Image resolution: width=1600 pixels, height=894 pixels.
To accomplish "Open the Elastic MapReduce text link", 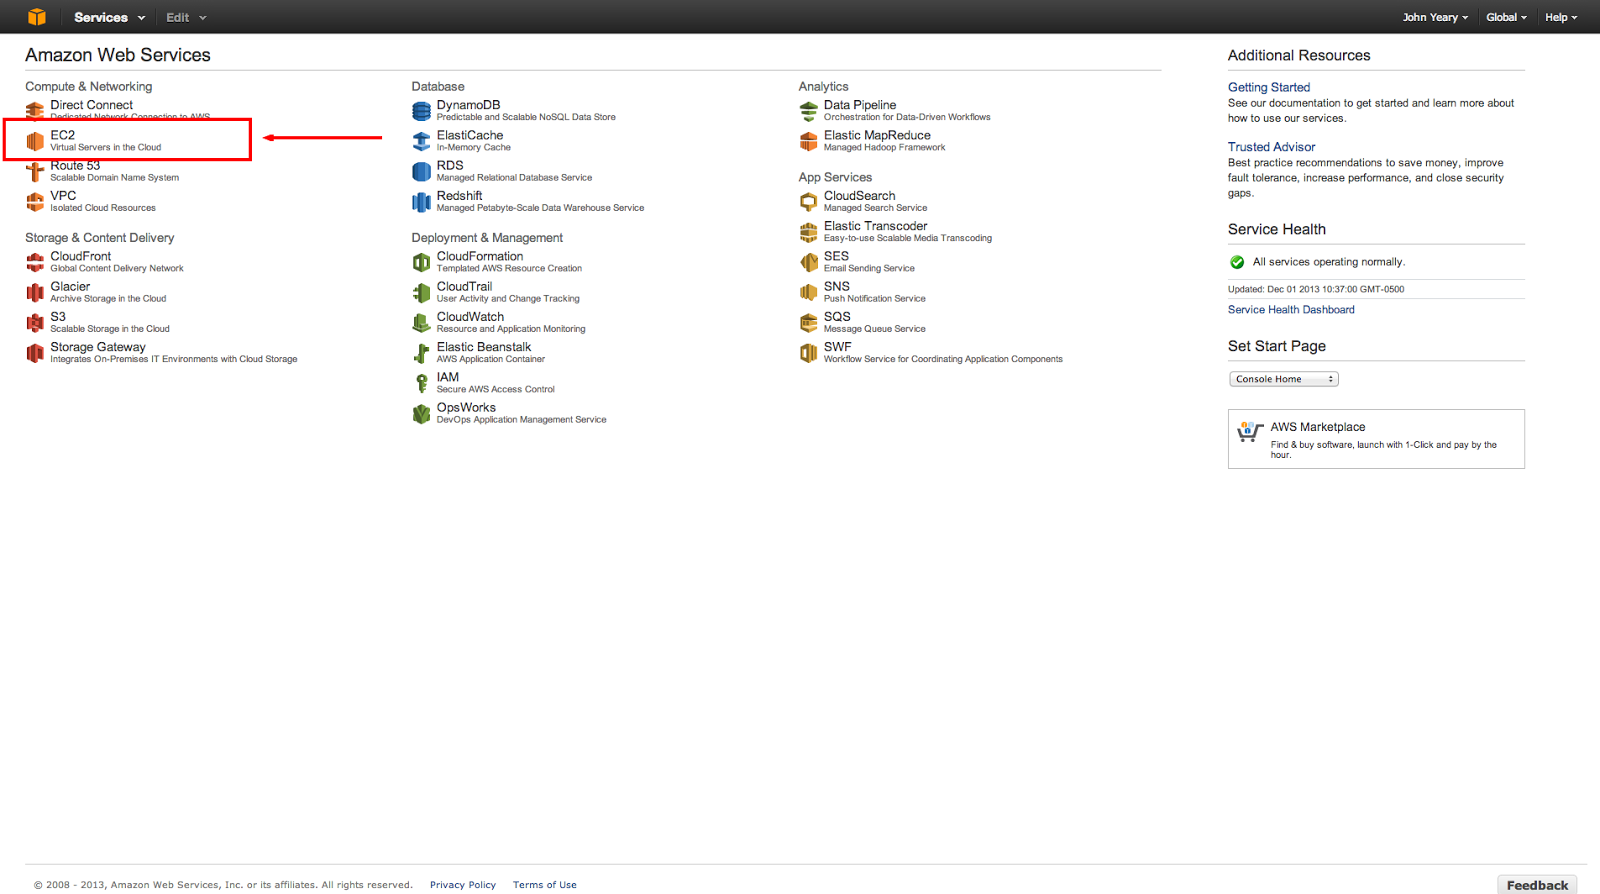I will click(x=877, y=135).
